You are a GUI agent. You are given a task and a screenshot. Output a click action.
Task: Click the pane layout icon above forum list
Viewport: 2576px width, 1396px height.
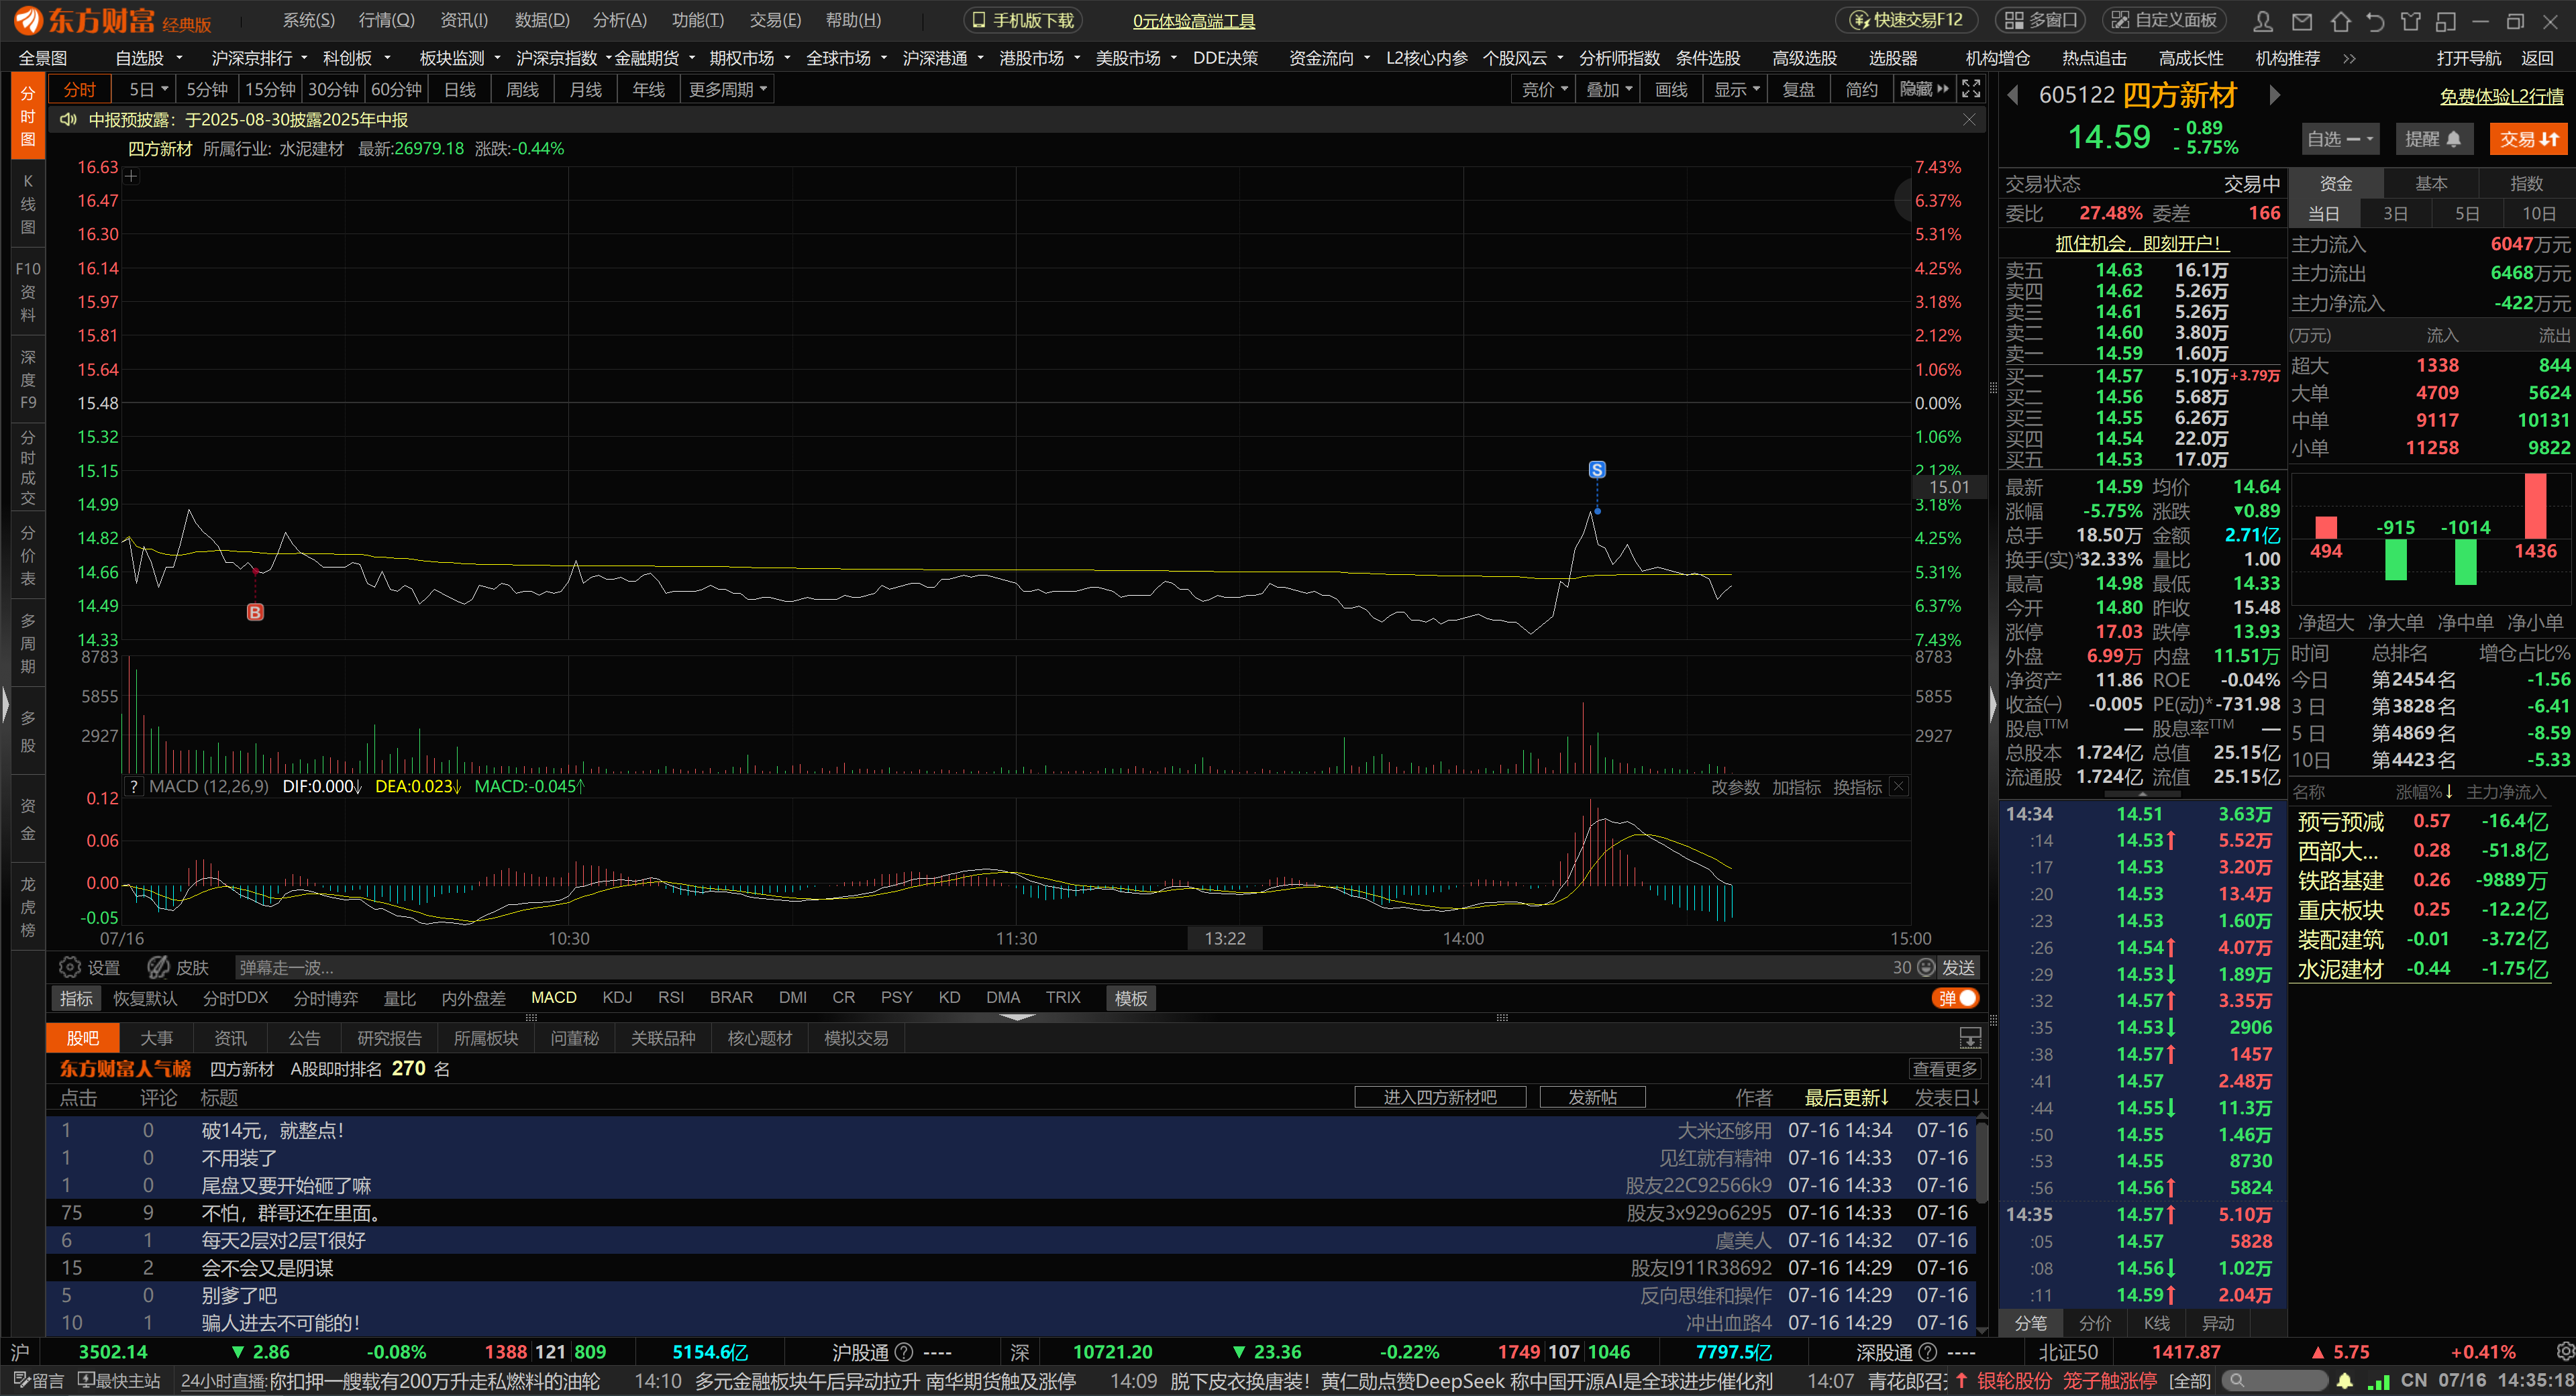1969,1038
